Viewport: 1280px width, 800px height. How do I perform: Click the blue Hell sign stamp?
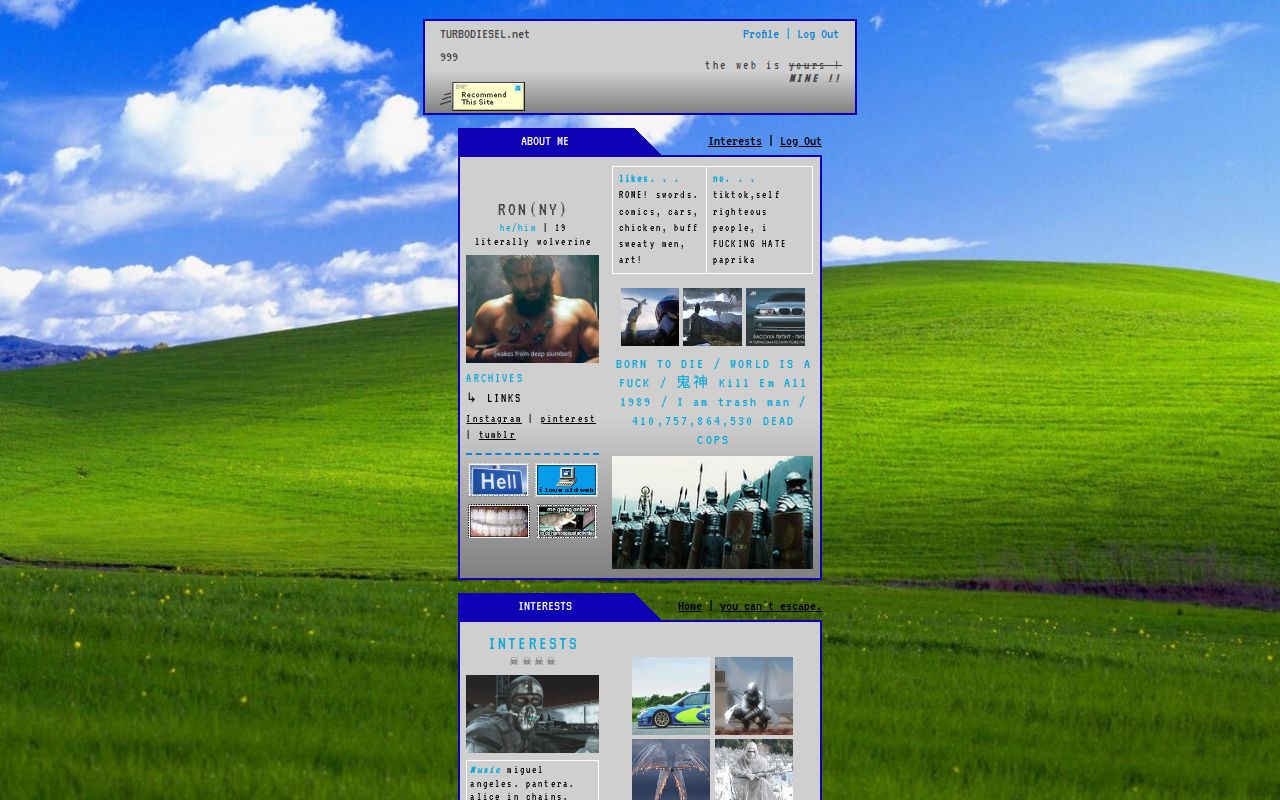[499, 480]
